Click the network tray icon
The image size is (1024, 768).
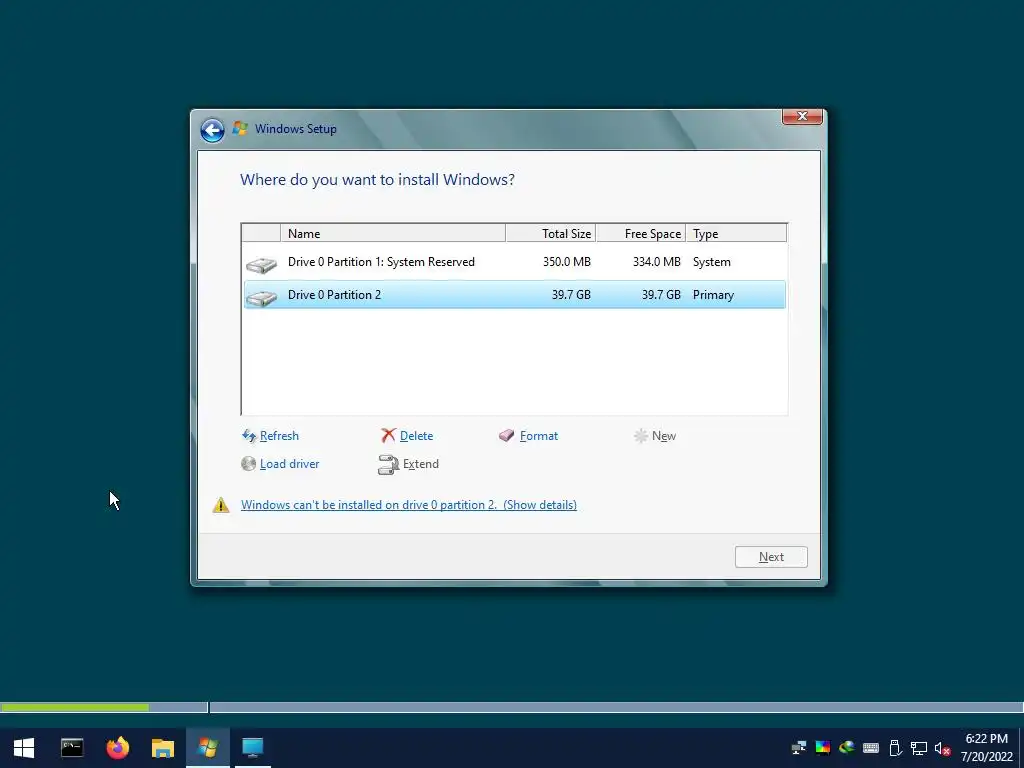coord(919,748)
